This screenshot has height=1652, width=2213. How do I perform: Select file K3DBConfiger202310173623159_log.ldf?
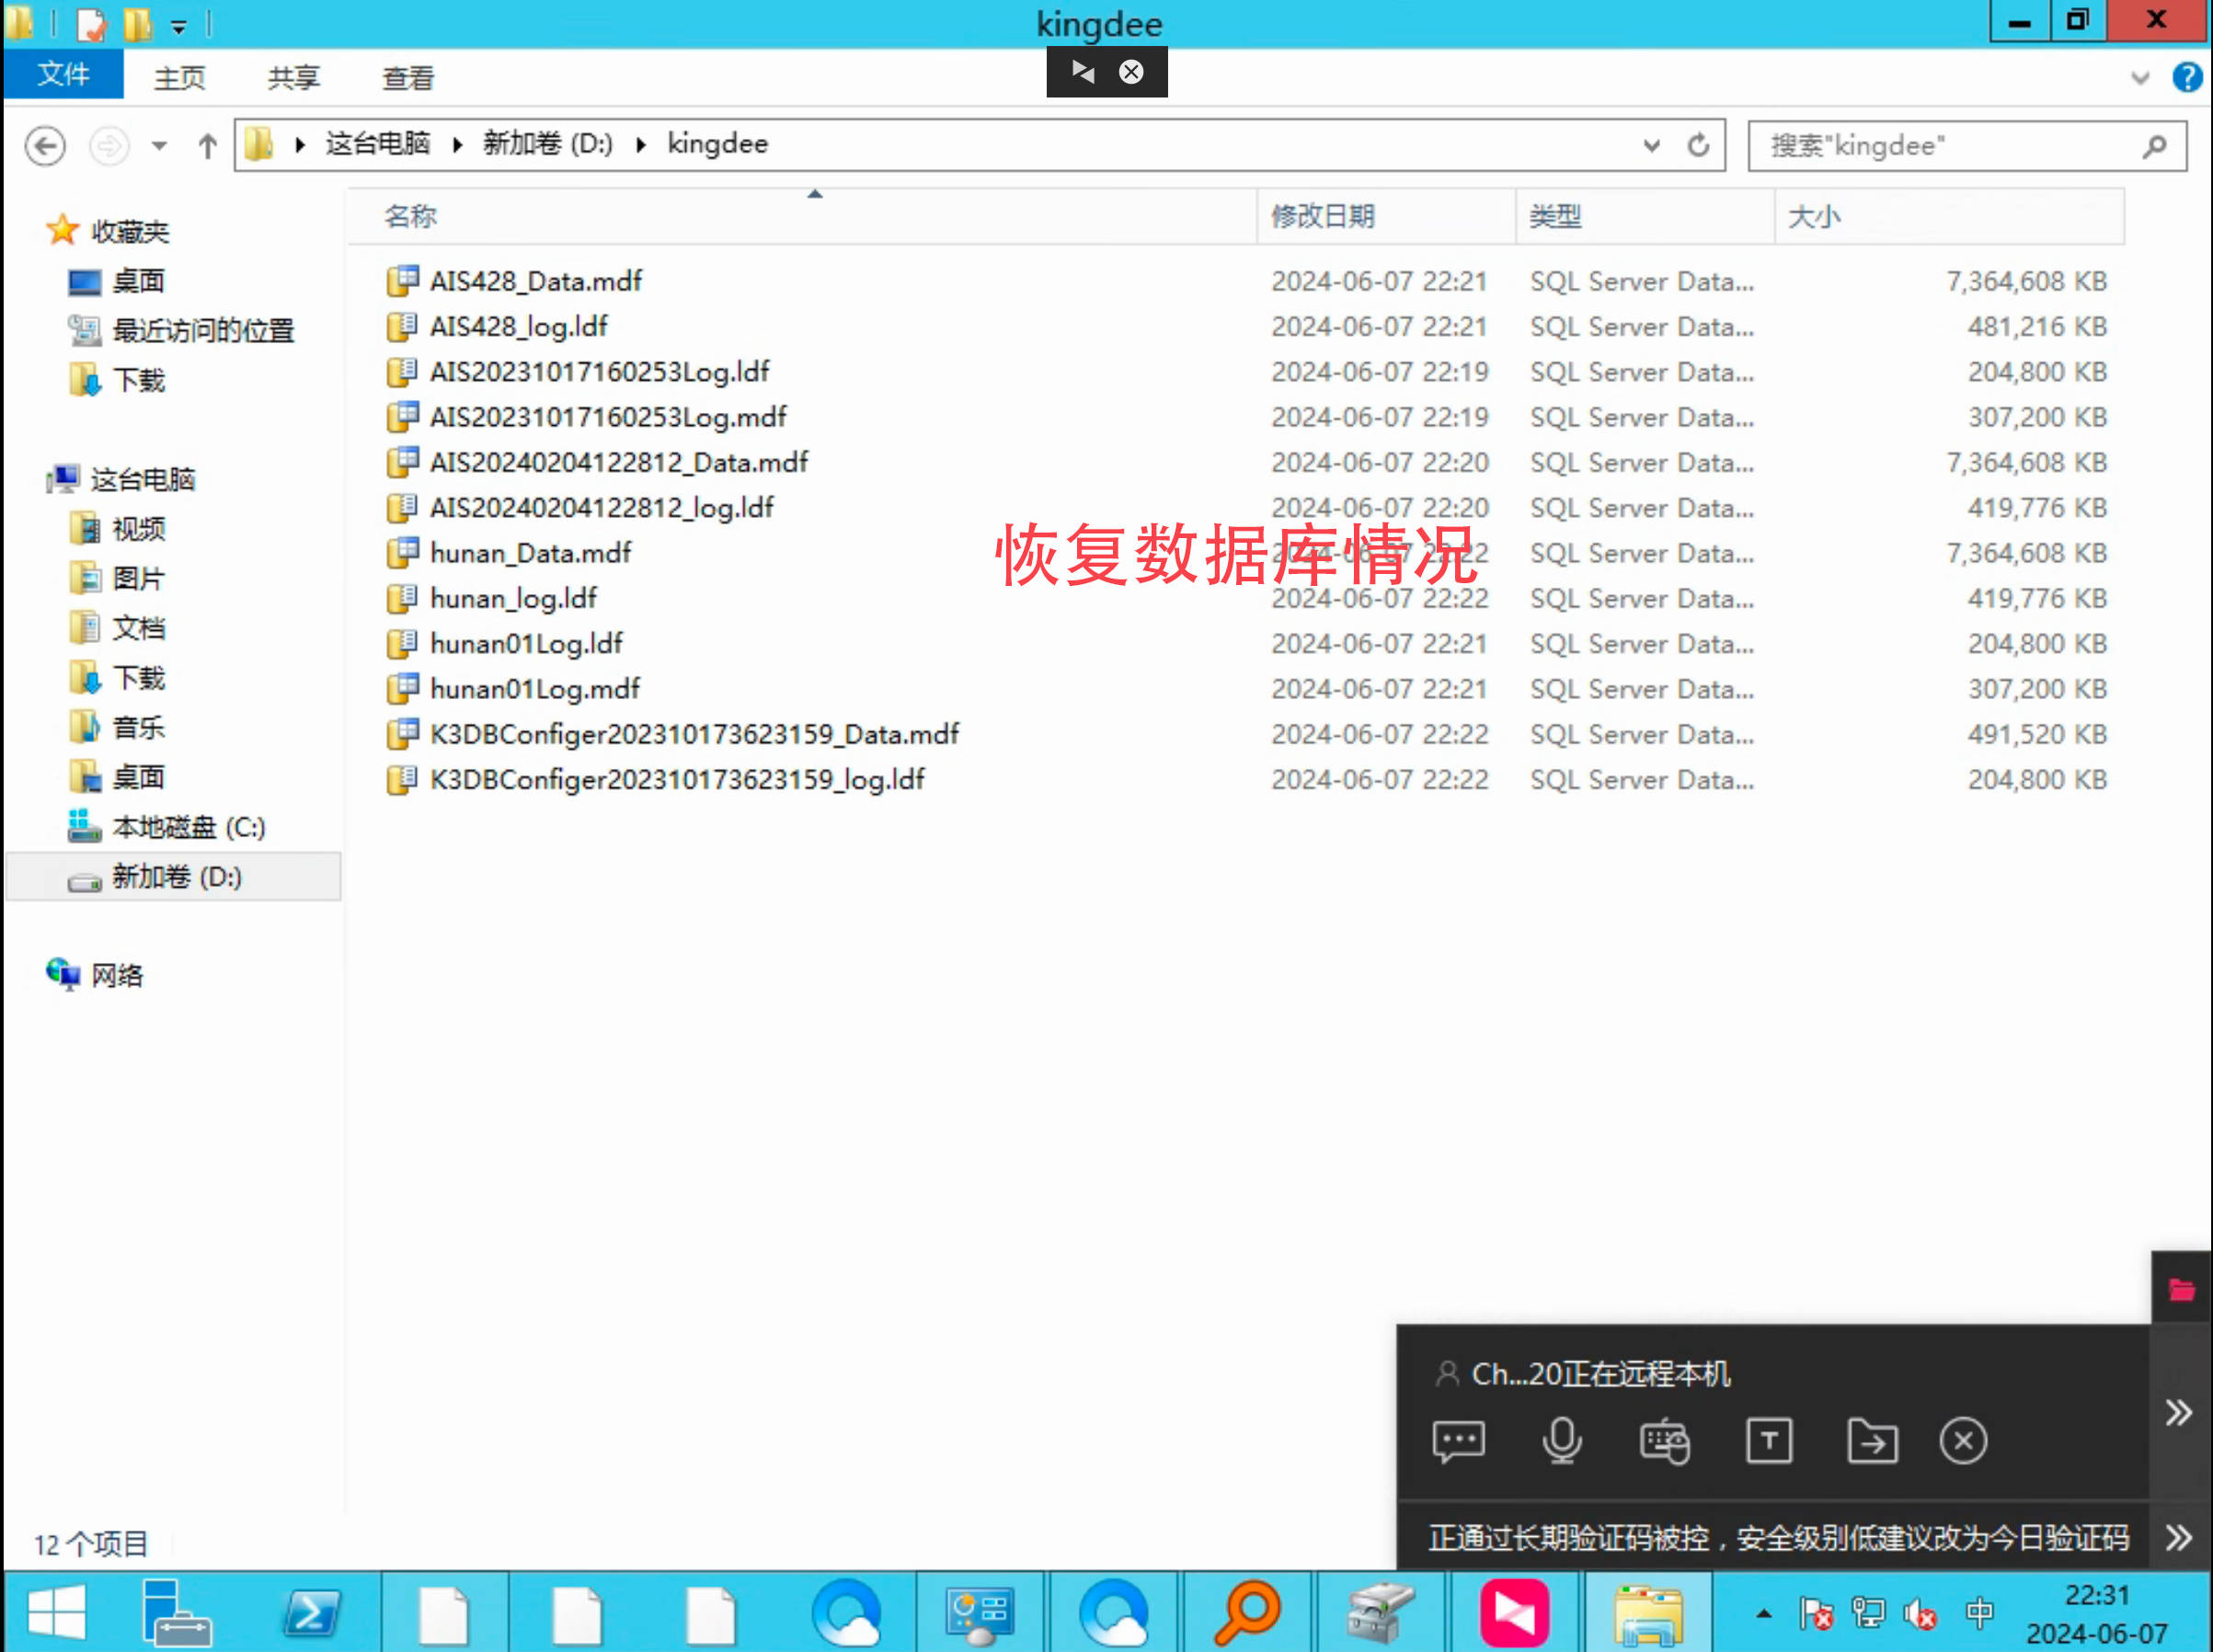tap(677, 779)
